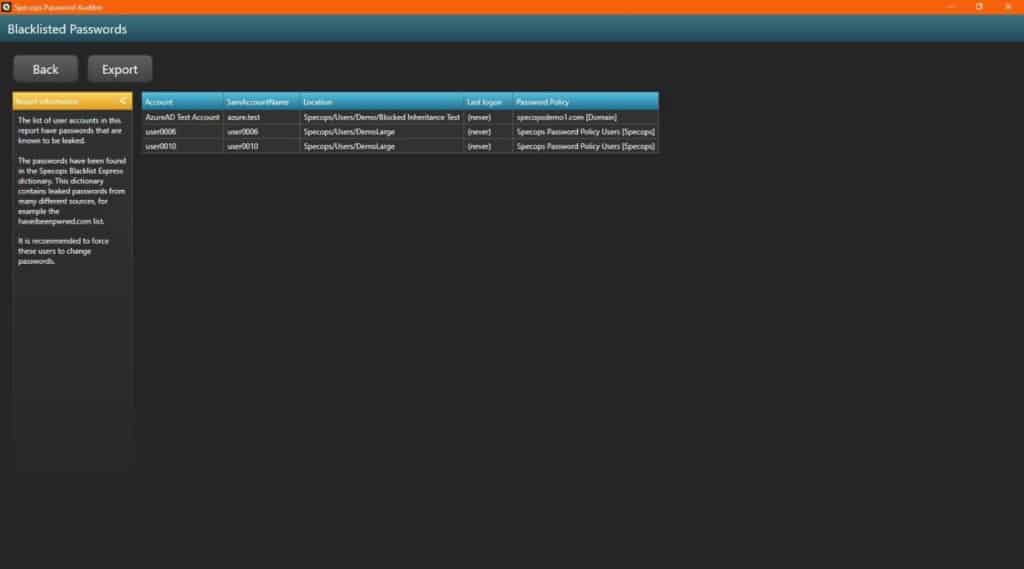The height and width of the screenshot is (569, 1024).
Task: Sort by the Password Policy column header
Action: [x=586, y=102]
